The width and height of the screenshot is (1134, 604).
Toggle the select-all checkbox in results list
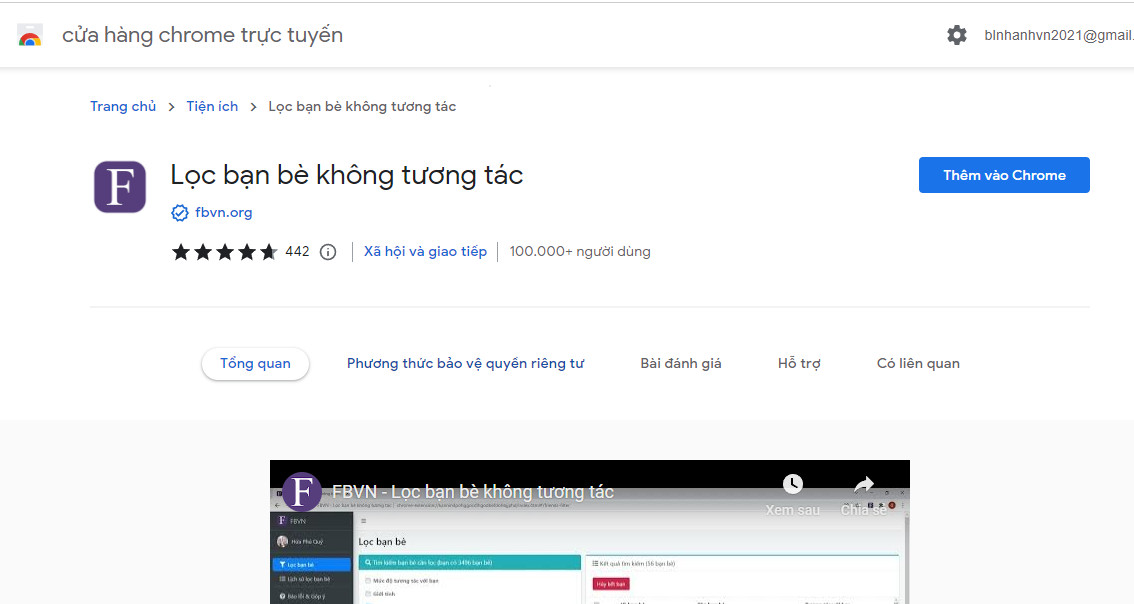598,601
